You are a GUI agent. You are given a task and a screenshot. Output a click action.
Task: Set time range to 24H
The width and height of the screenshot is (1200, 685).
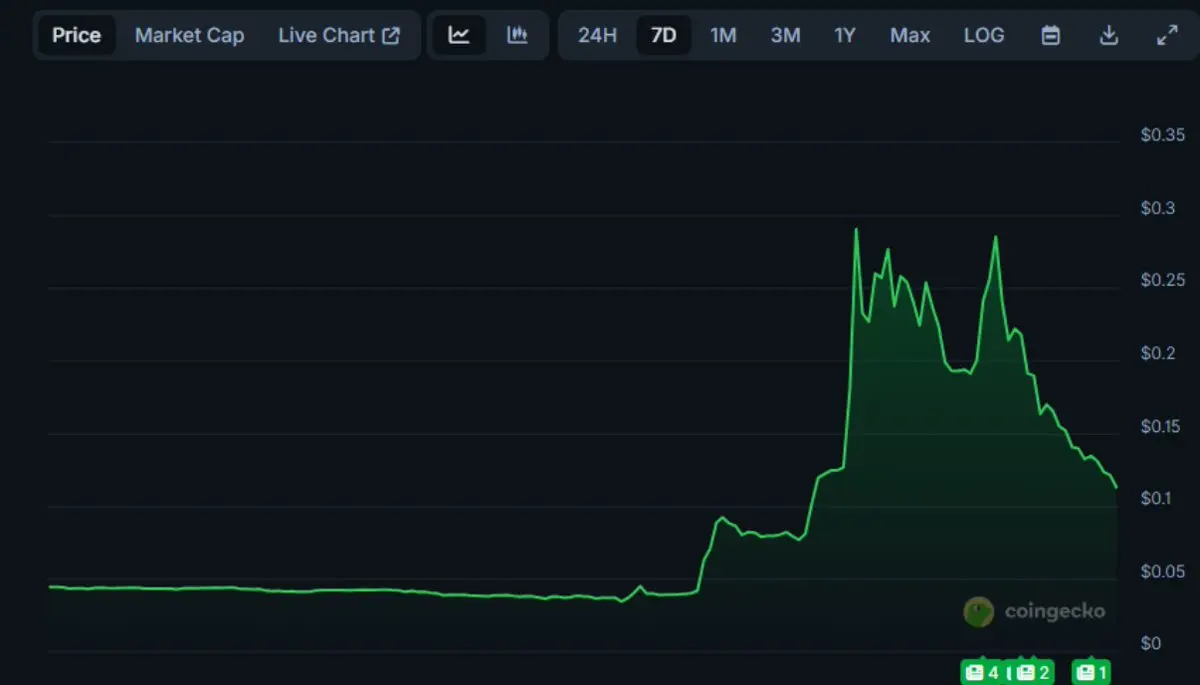coord(597,35)
